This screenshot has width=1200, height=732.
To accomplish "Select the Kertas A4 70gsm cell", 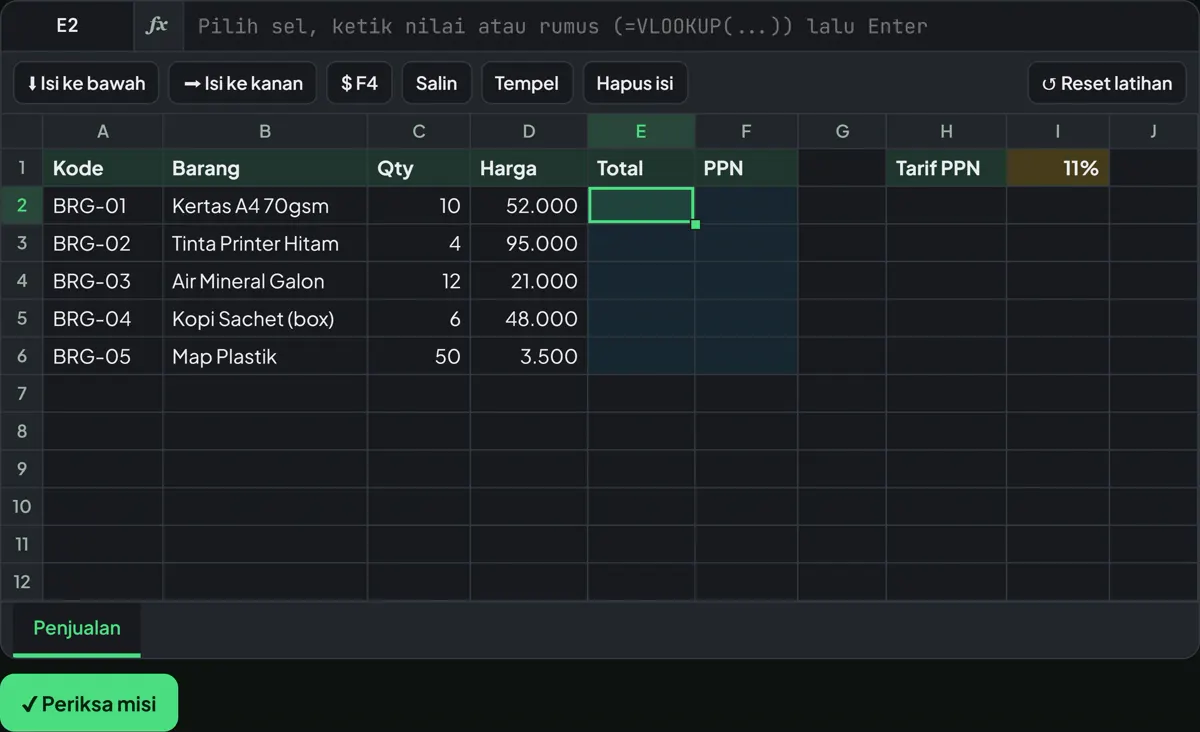I will coord(265,206).
